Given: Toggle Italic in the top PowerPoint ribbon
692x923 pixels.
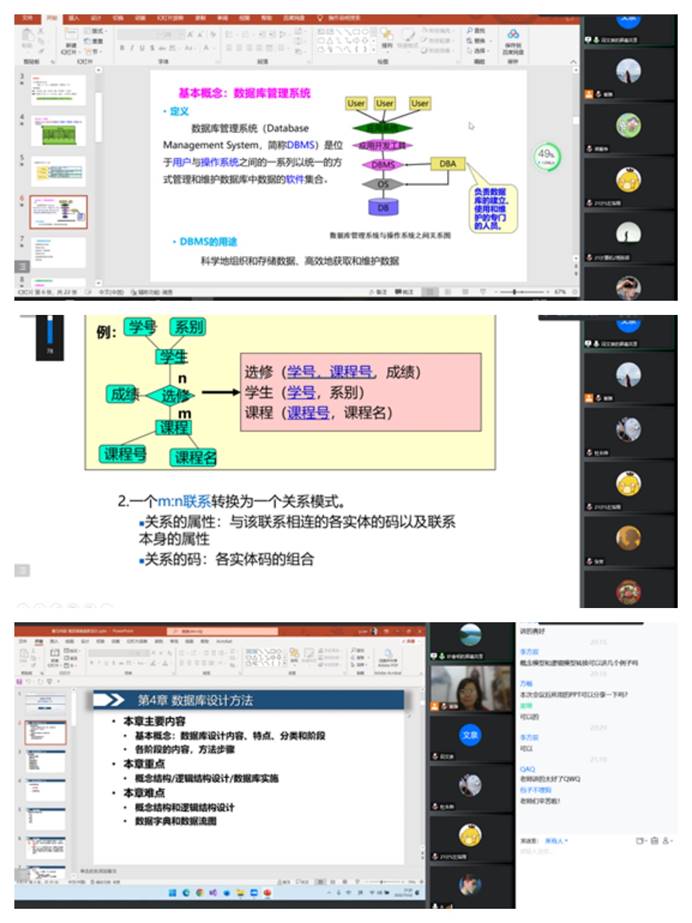Looking at the screenshot, I should pos(132,48).
